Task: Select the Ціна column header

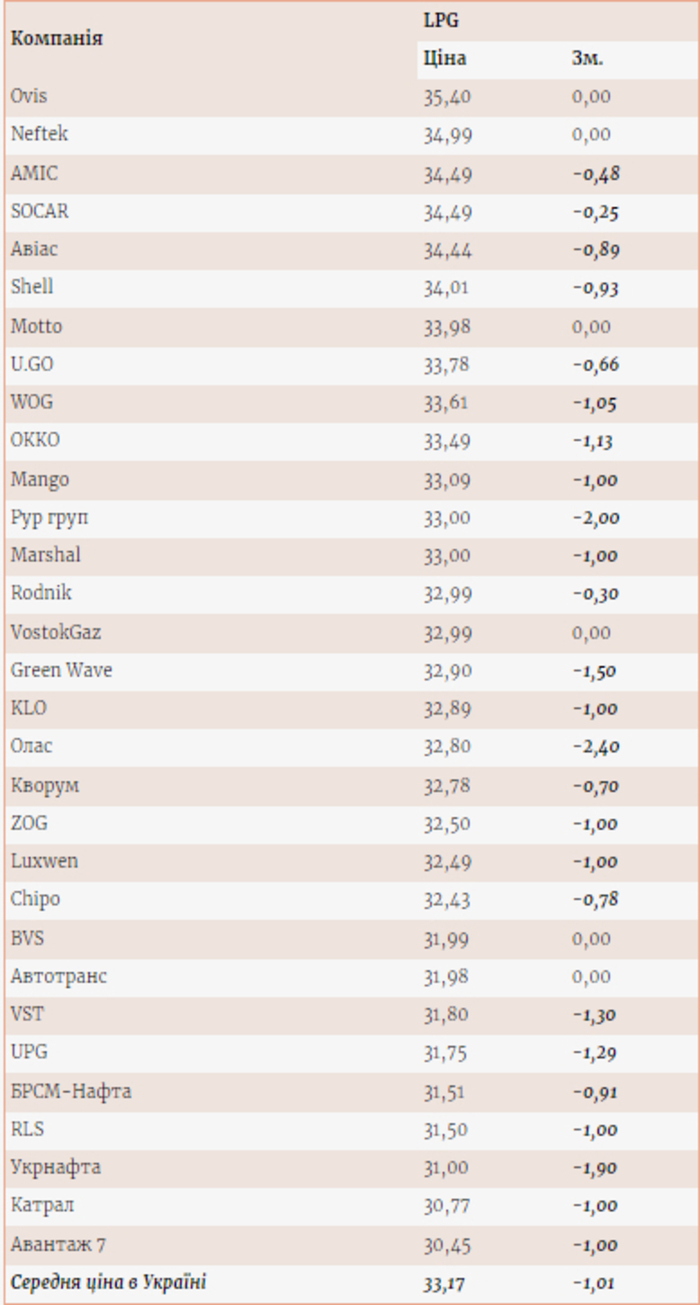Action: 444,58
